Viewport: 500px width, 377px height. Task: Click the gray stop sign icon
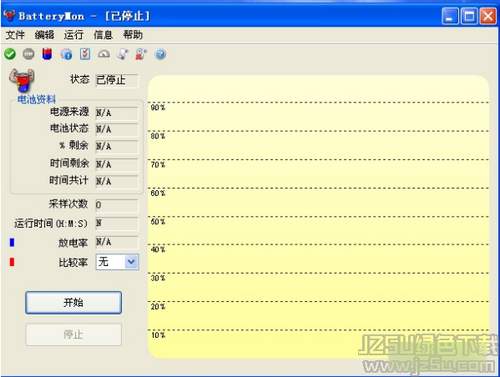(x=29, y=54)
